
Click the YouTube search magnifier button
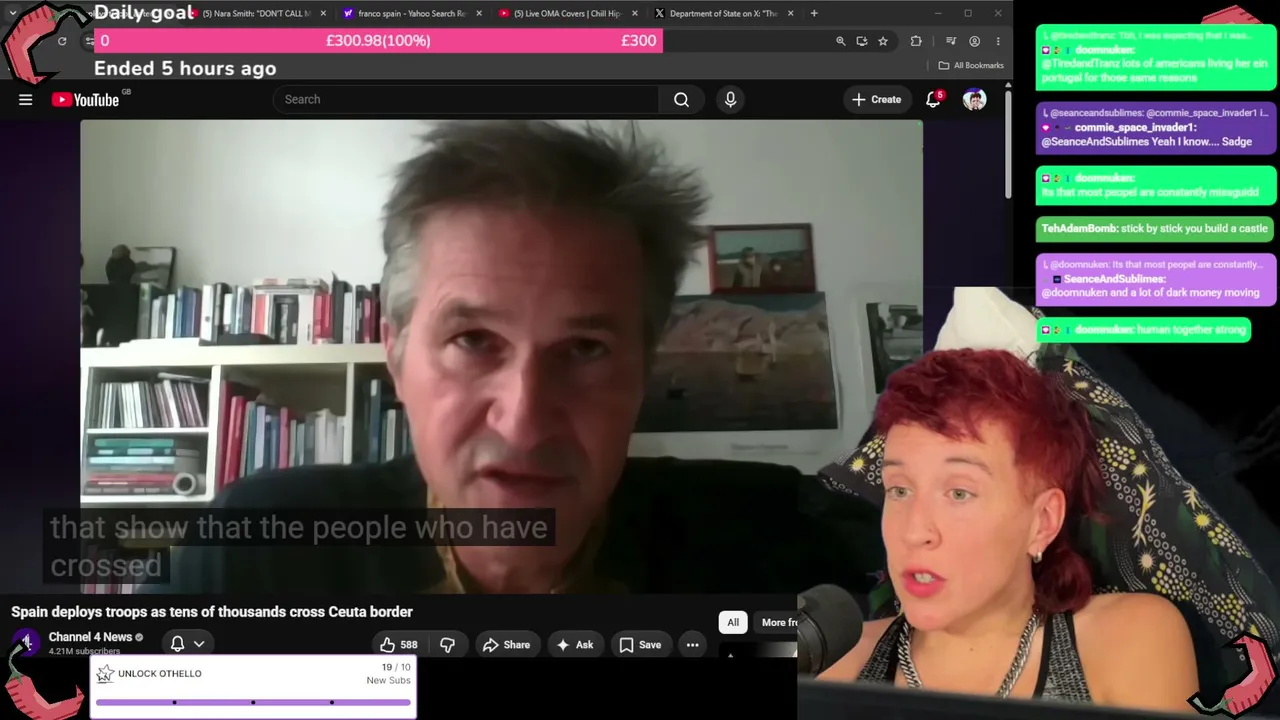tap(681, 99)
